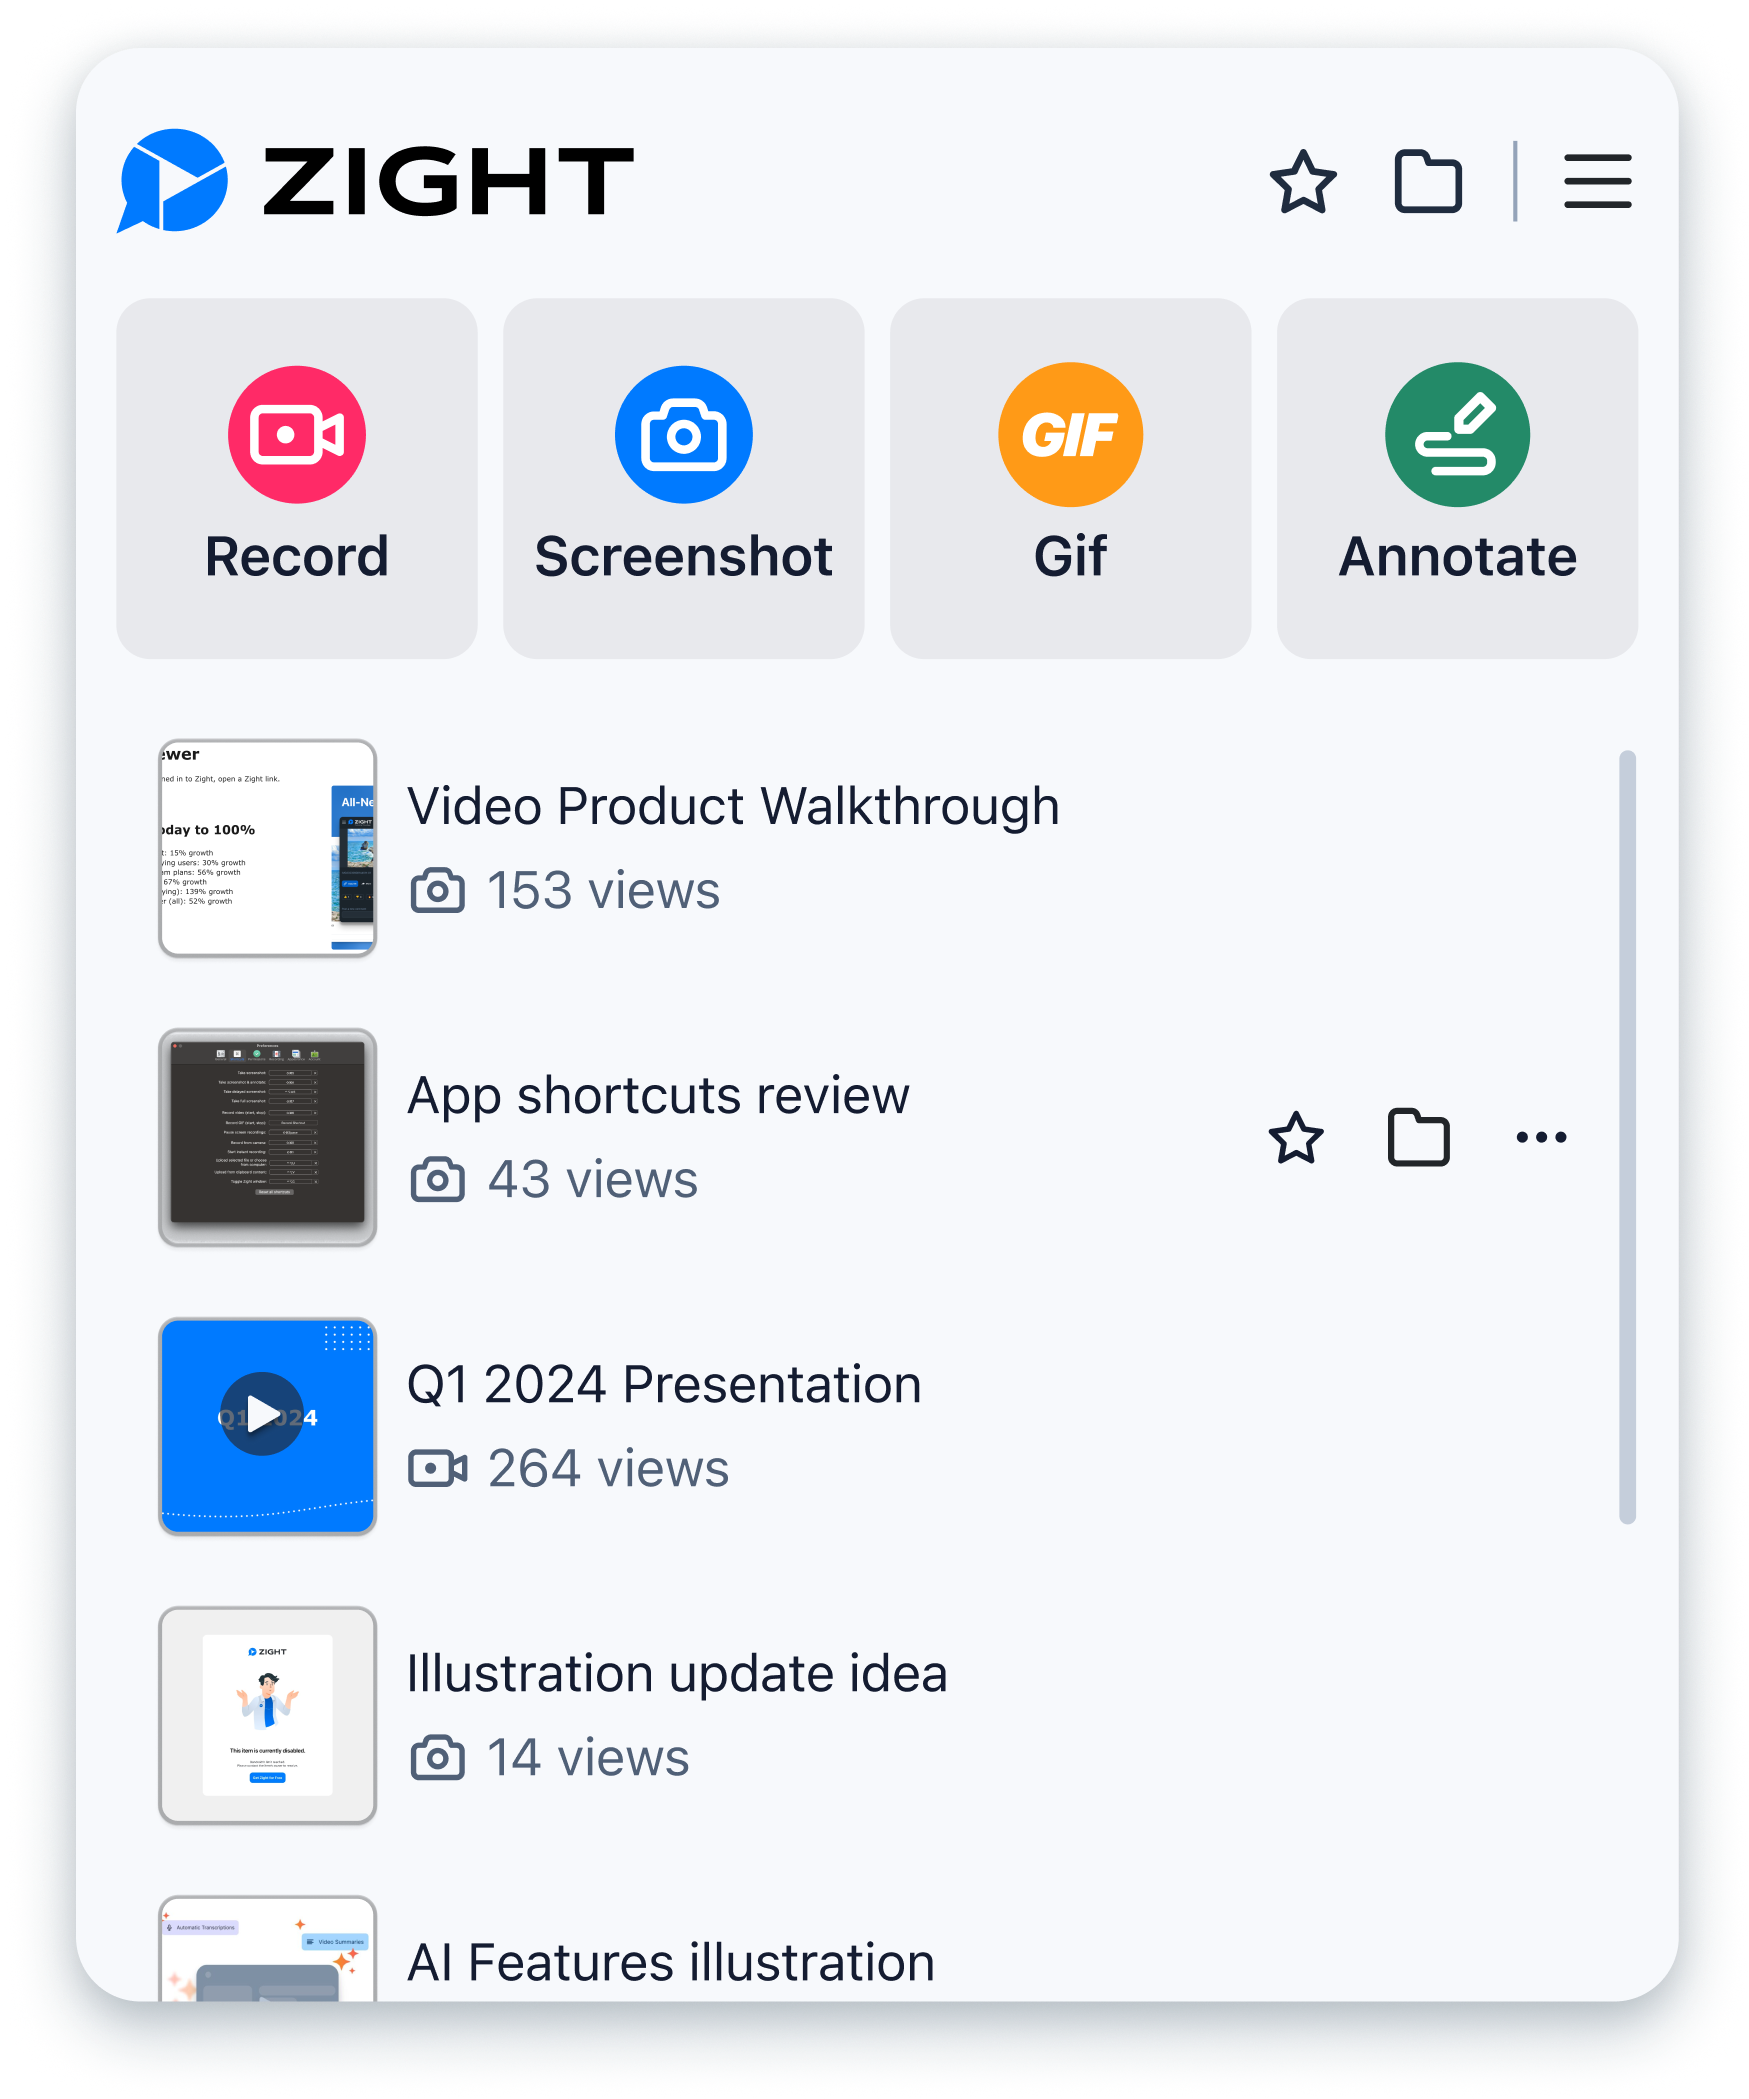Move App shortcuts review to a folder
This screenshot has height=2099, width=1749.
[x=1419, y=1138]
